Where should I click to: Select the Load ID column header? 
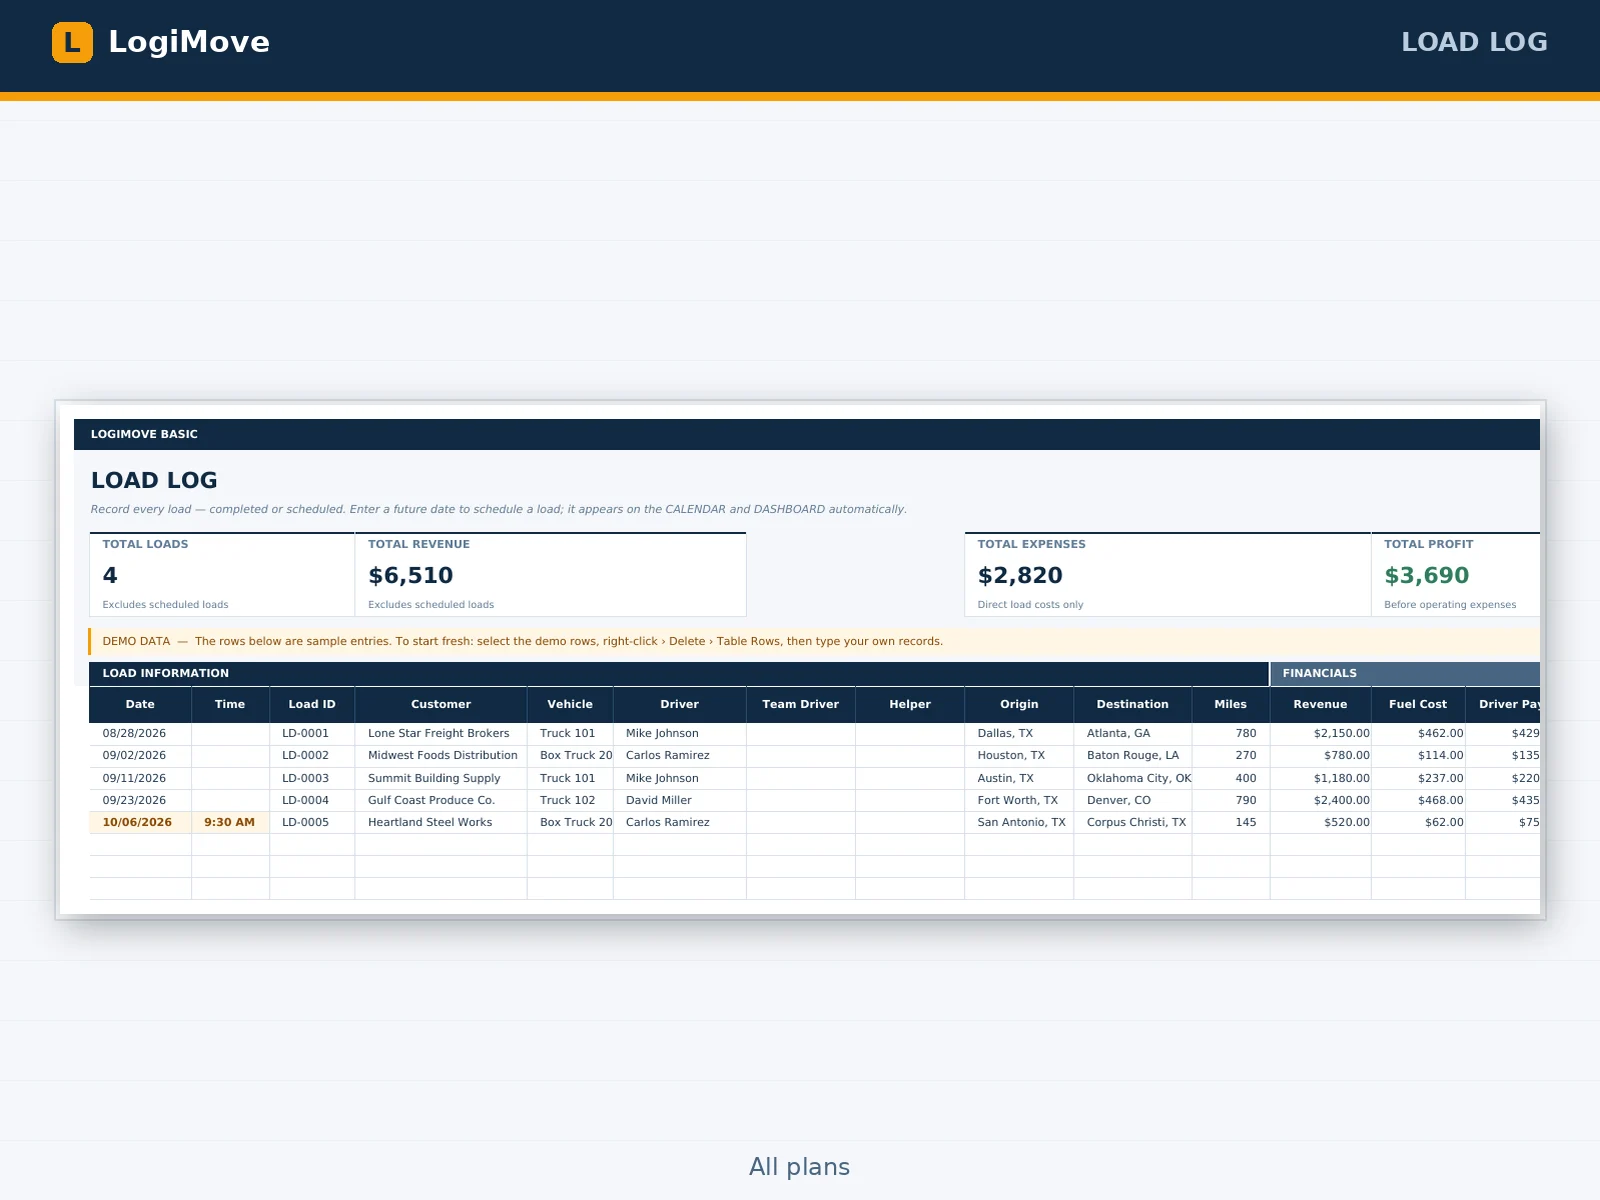tap(312, 704)
